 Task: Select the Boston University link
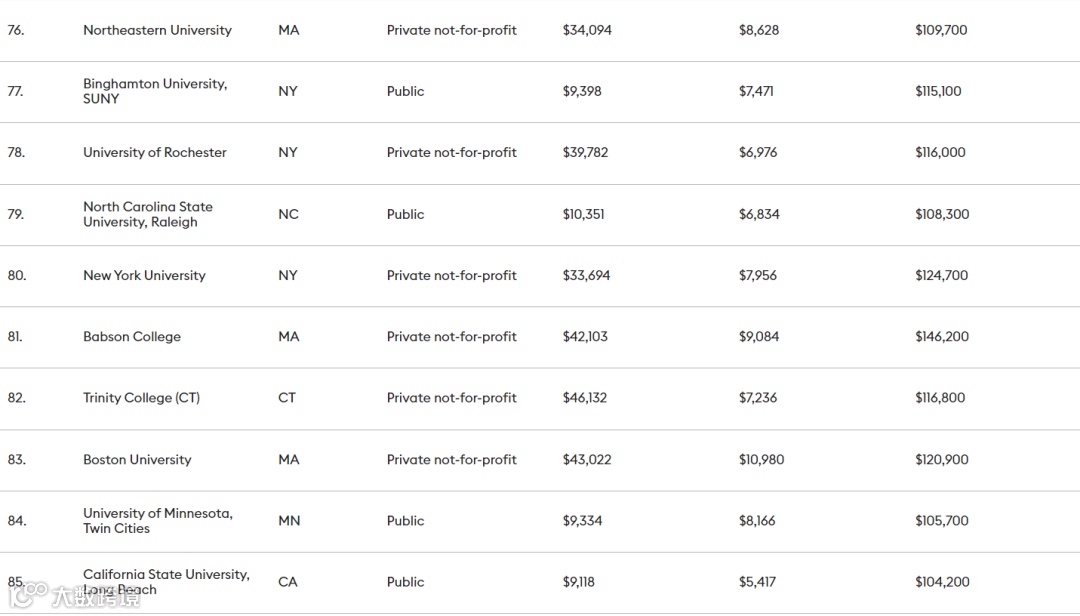(137, 459)
